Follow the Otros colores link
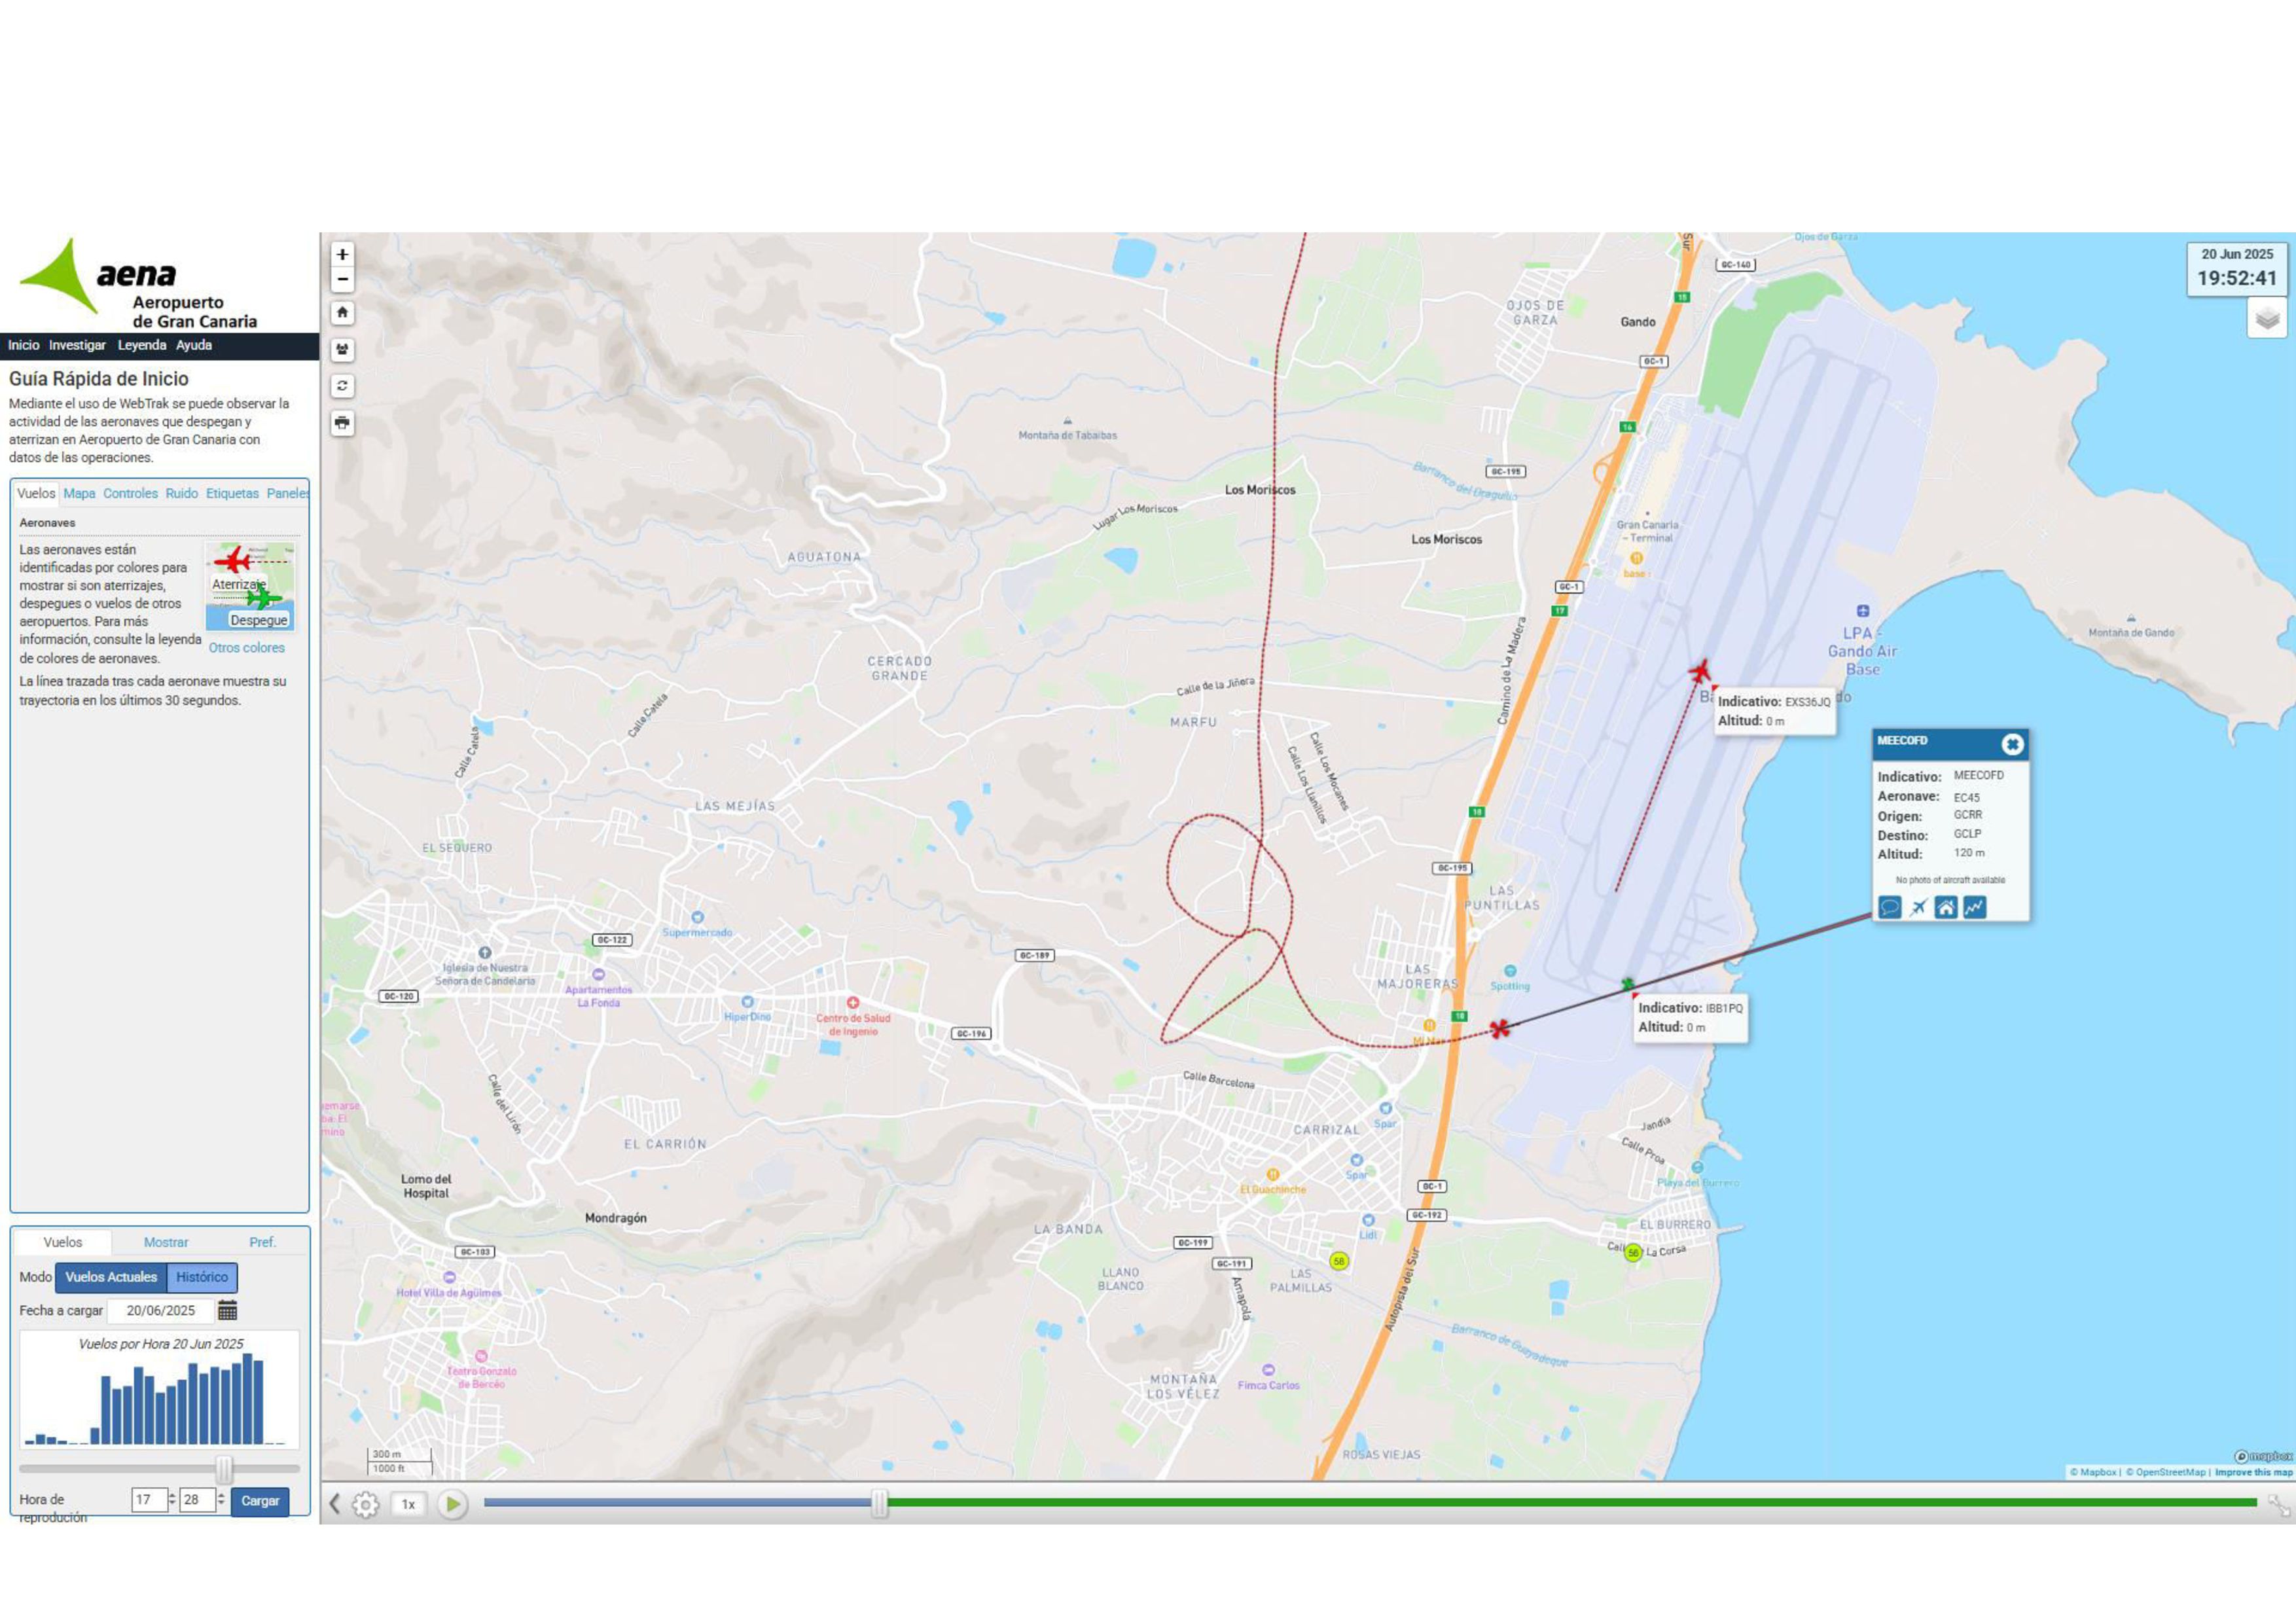Screen dimensions: 2296x1624 click(x=246, y=648)
